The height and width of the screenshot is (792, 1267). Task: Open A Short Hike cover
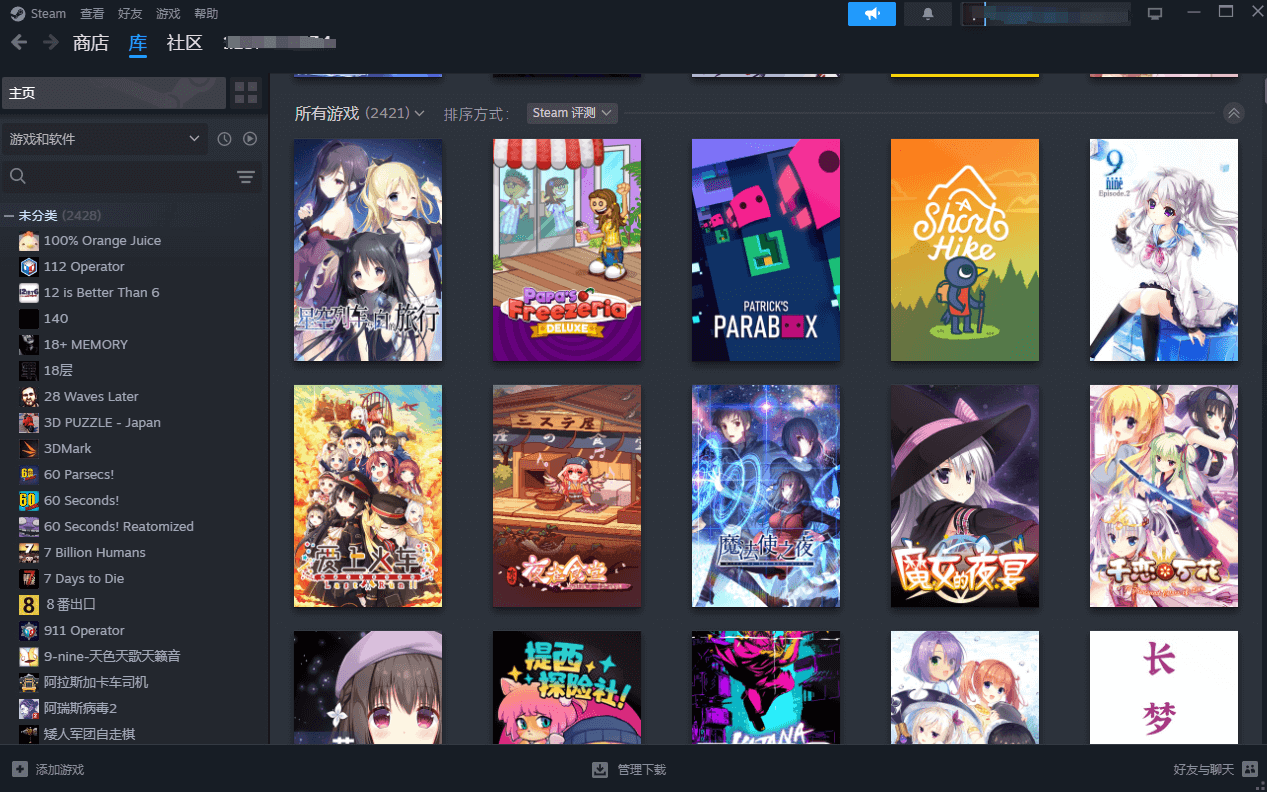(965, 250)
